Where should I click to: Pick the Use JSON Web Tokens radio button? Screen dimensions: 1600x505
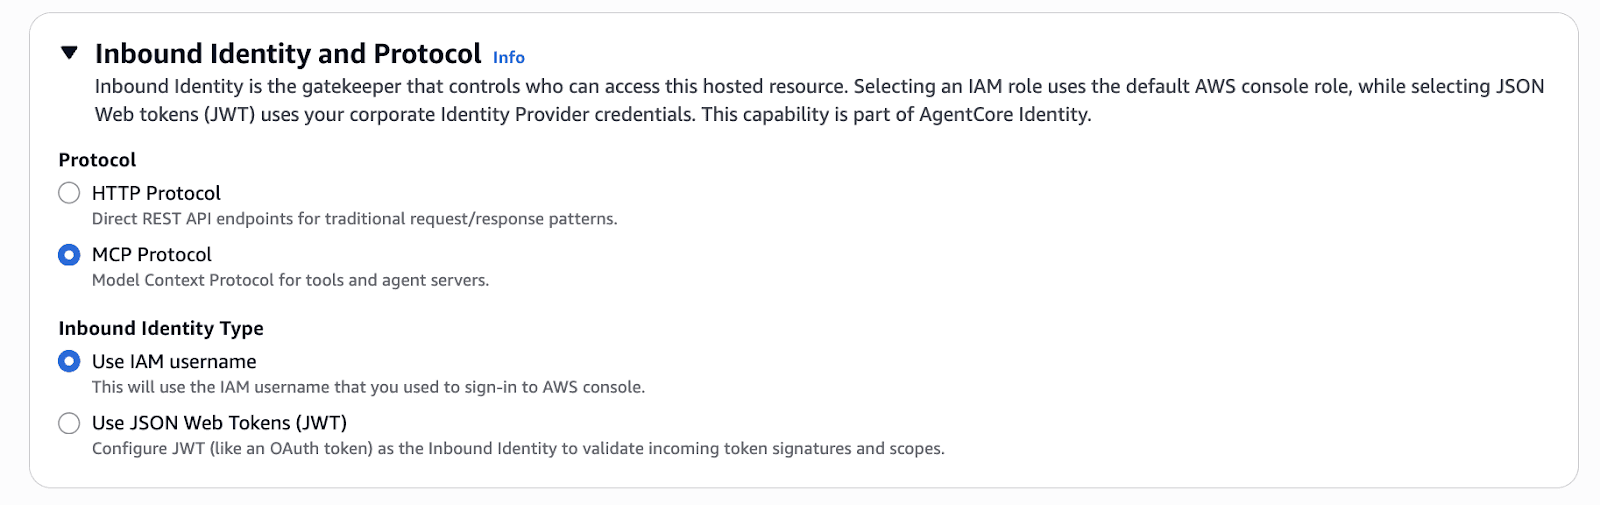click(69, 423)
